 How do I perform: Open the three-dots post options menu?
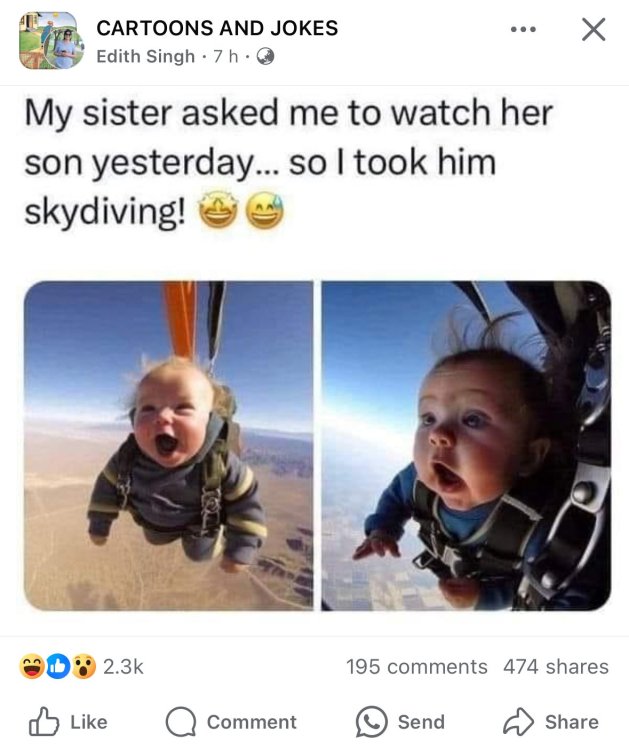coord(523,30)
